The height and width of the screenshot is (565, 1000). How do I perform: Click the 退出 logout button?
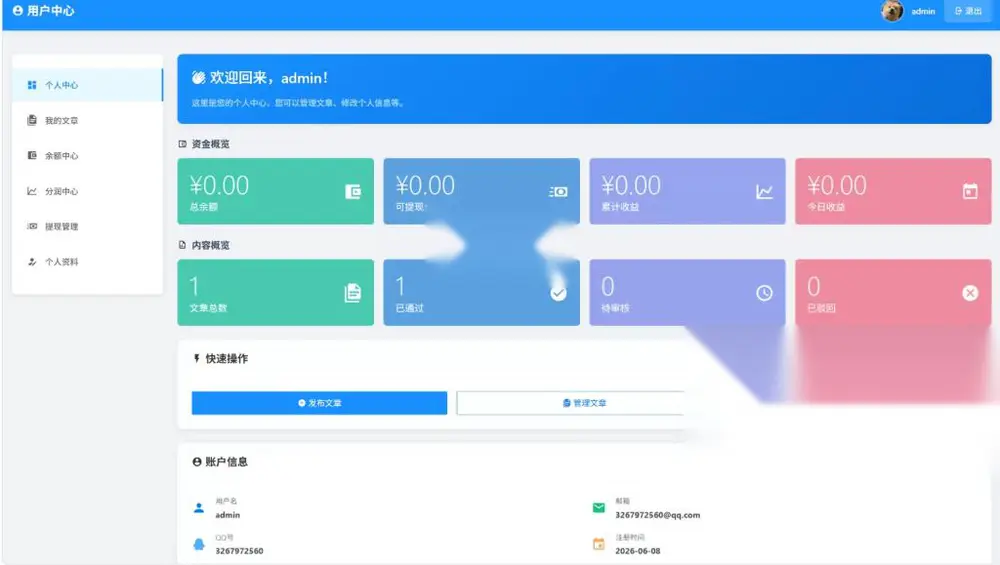tap(967, 11)
